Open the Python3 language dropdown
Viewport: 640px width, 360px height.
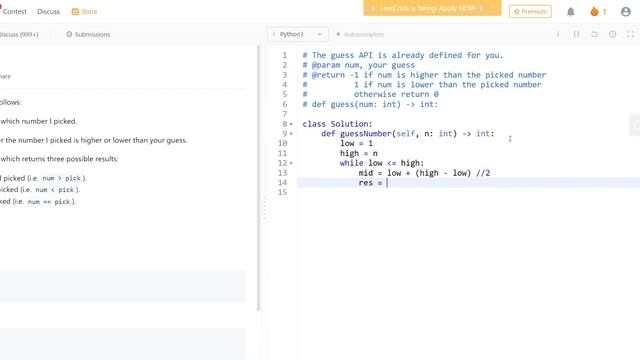298,34
